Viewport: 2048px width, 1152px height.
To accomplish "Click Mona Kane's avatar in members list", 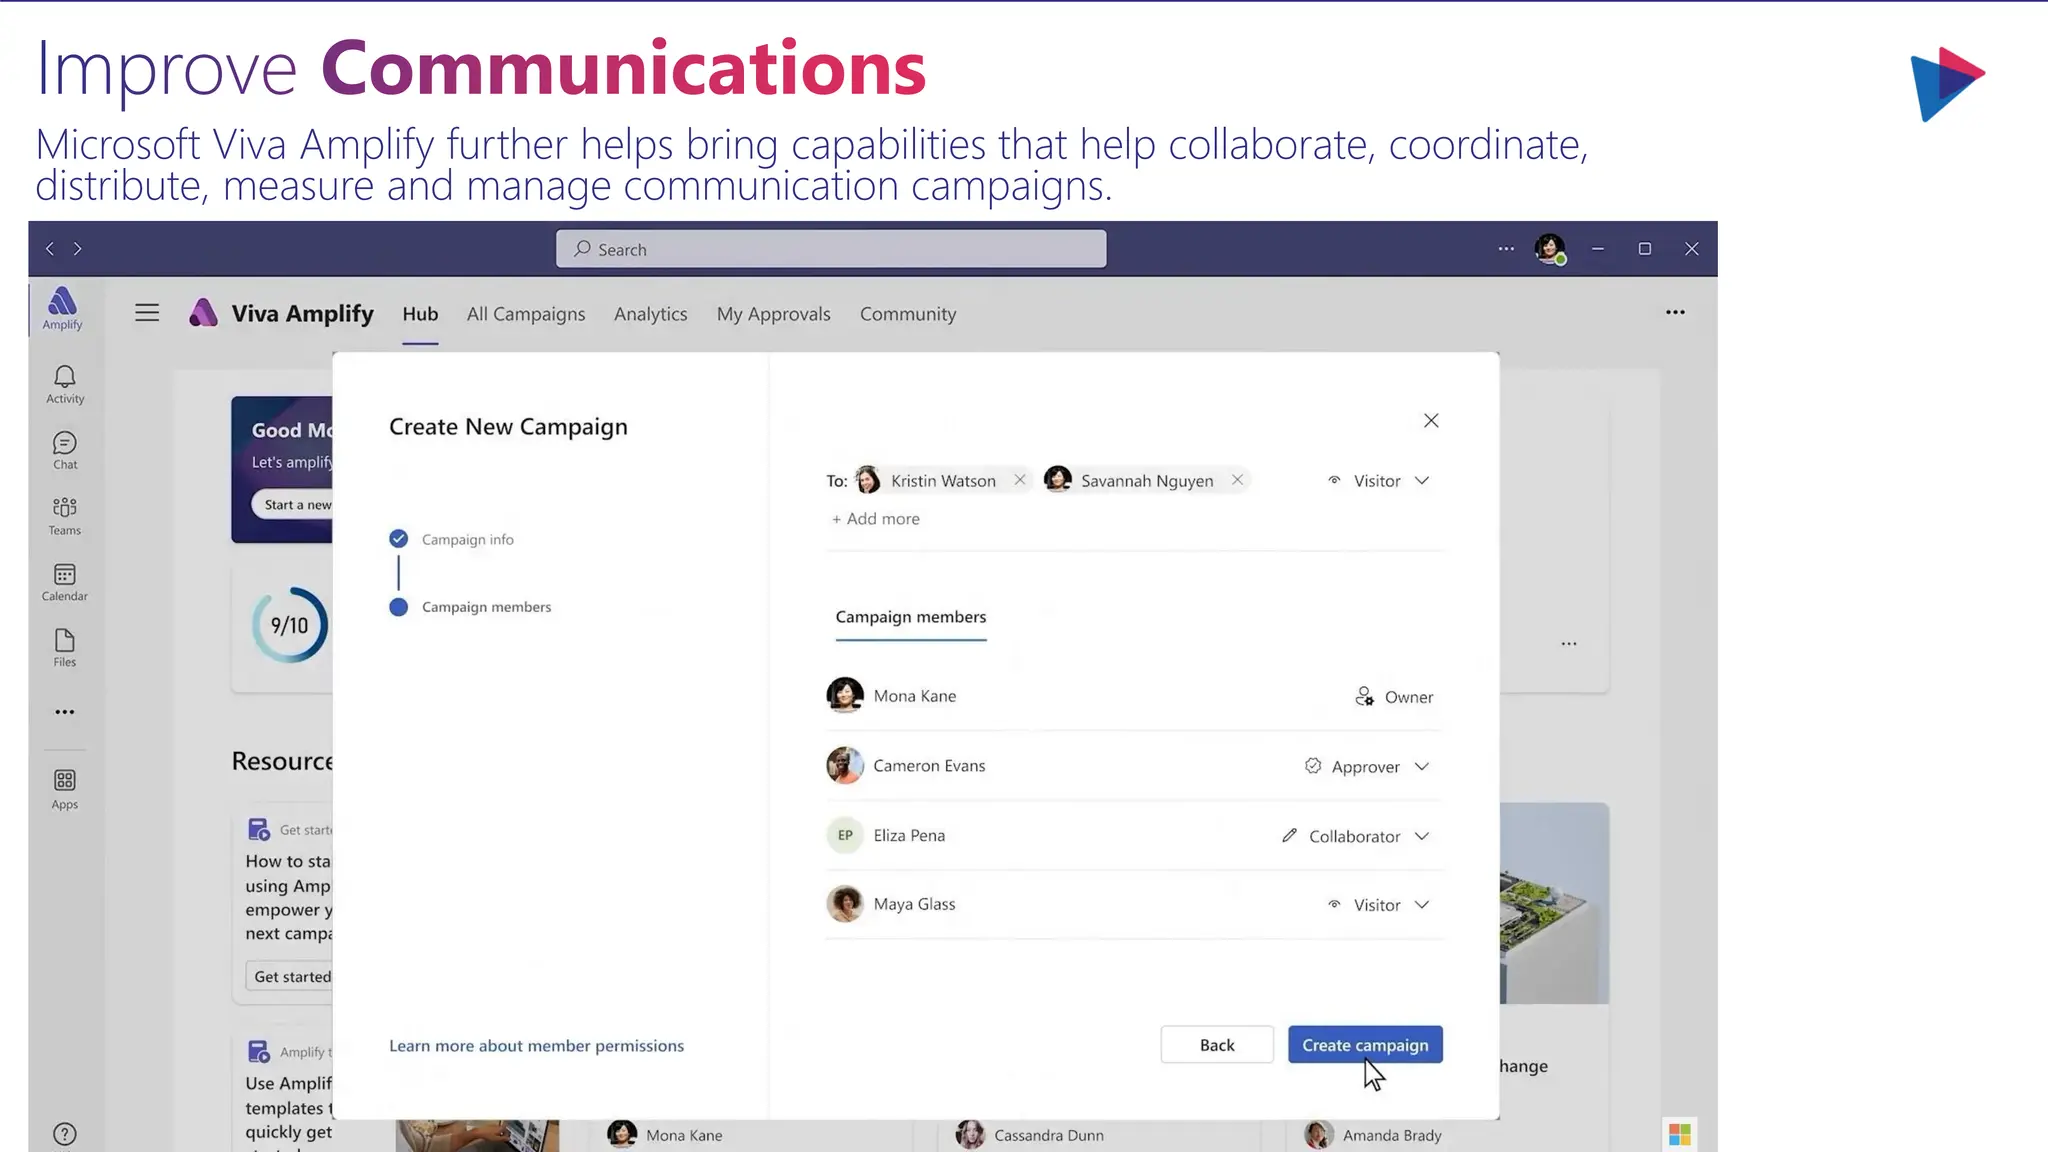I will click(845, 695).
